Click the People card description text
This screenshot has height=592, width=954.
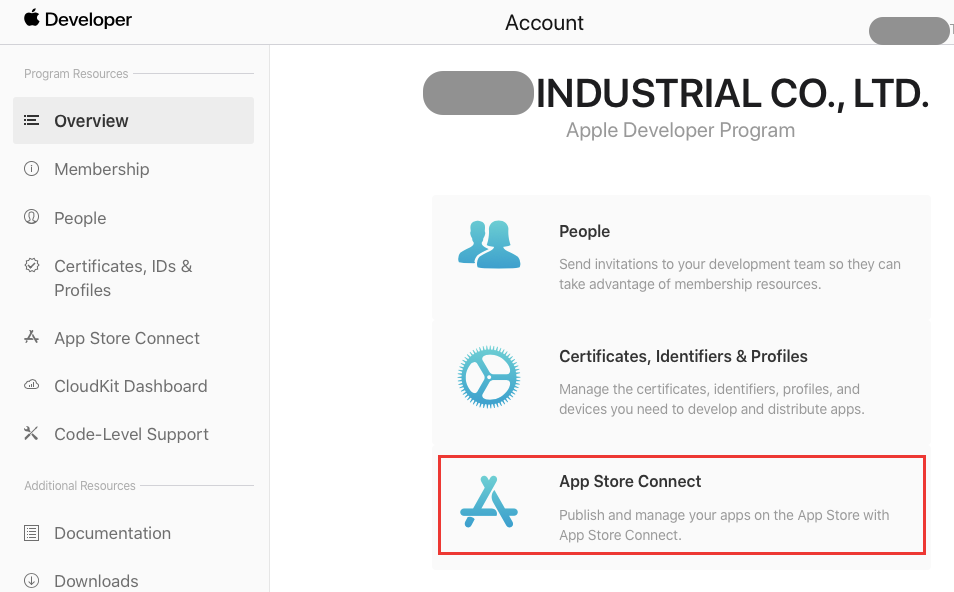729,274
